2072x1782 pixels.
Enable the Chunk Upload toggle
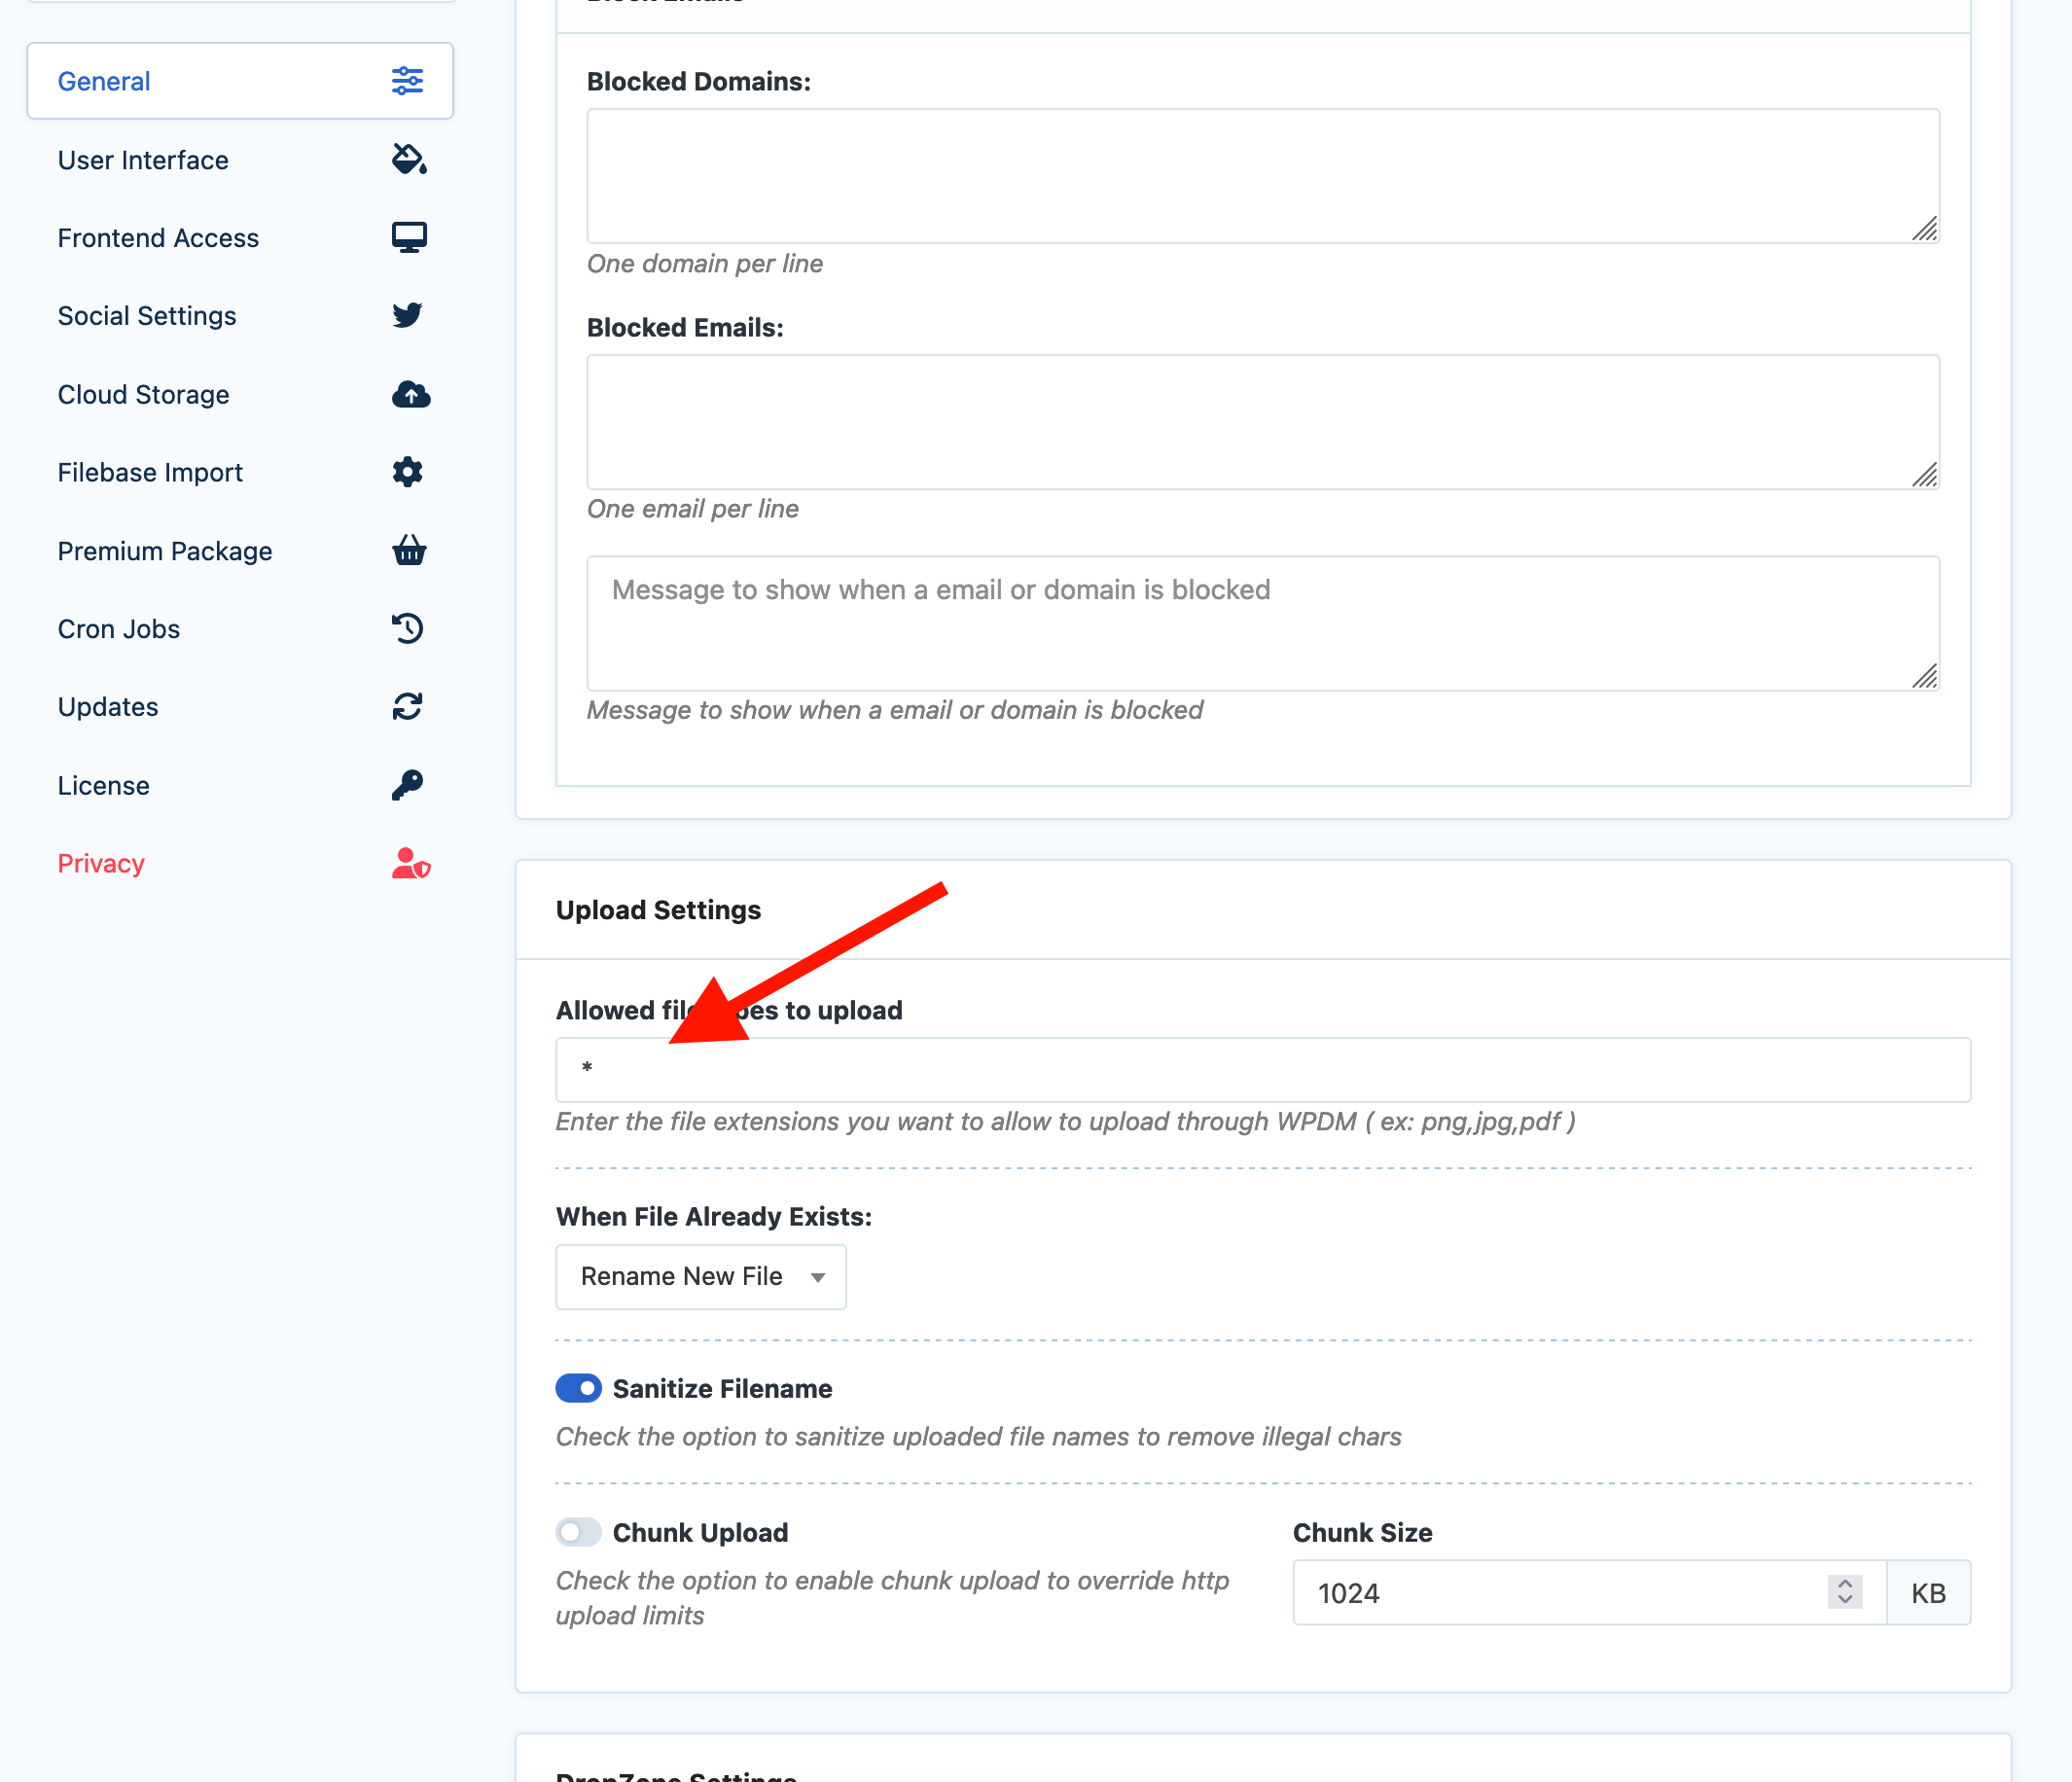[x=578, y=1532]
